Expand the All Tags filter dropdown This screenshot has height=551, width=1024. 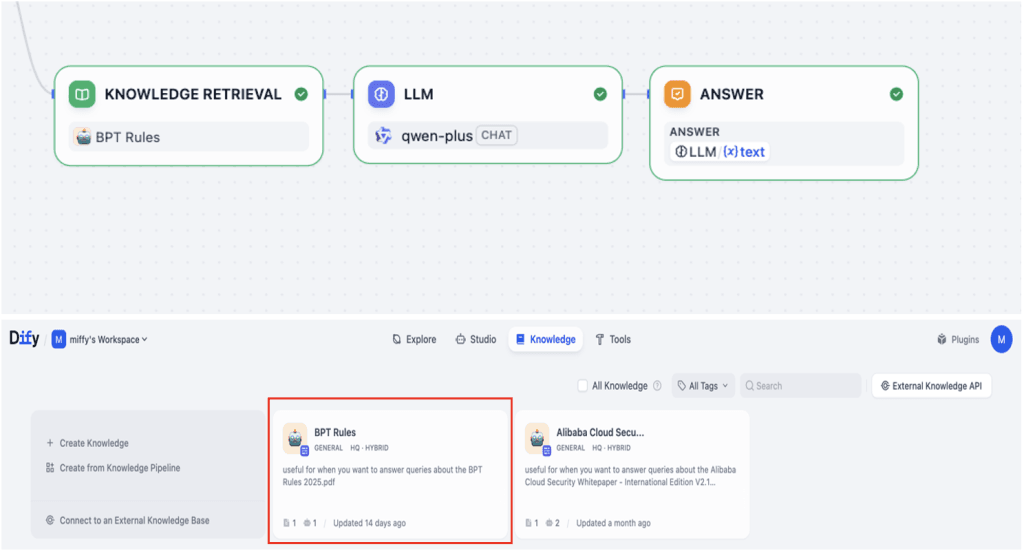coord(703,386)
